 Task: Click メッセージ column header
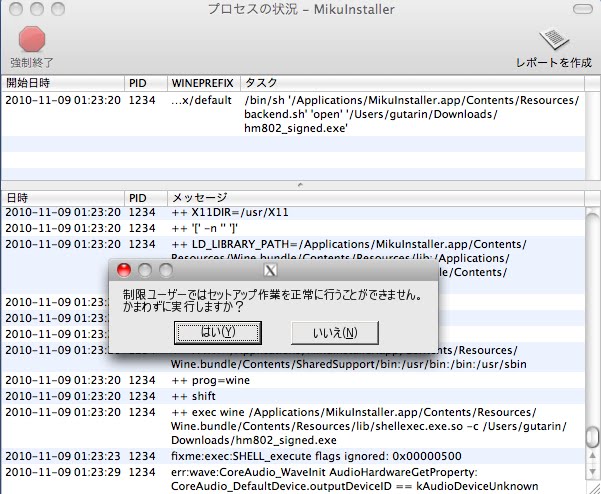point(376,198)
